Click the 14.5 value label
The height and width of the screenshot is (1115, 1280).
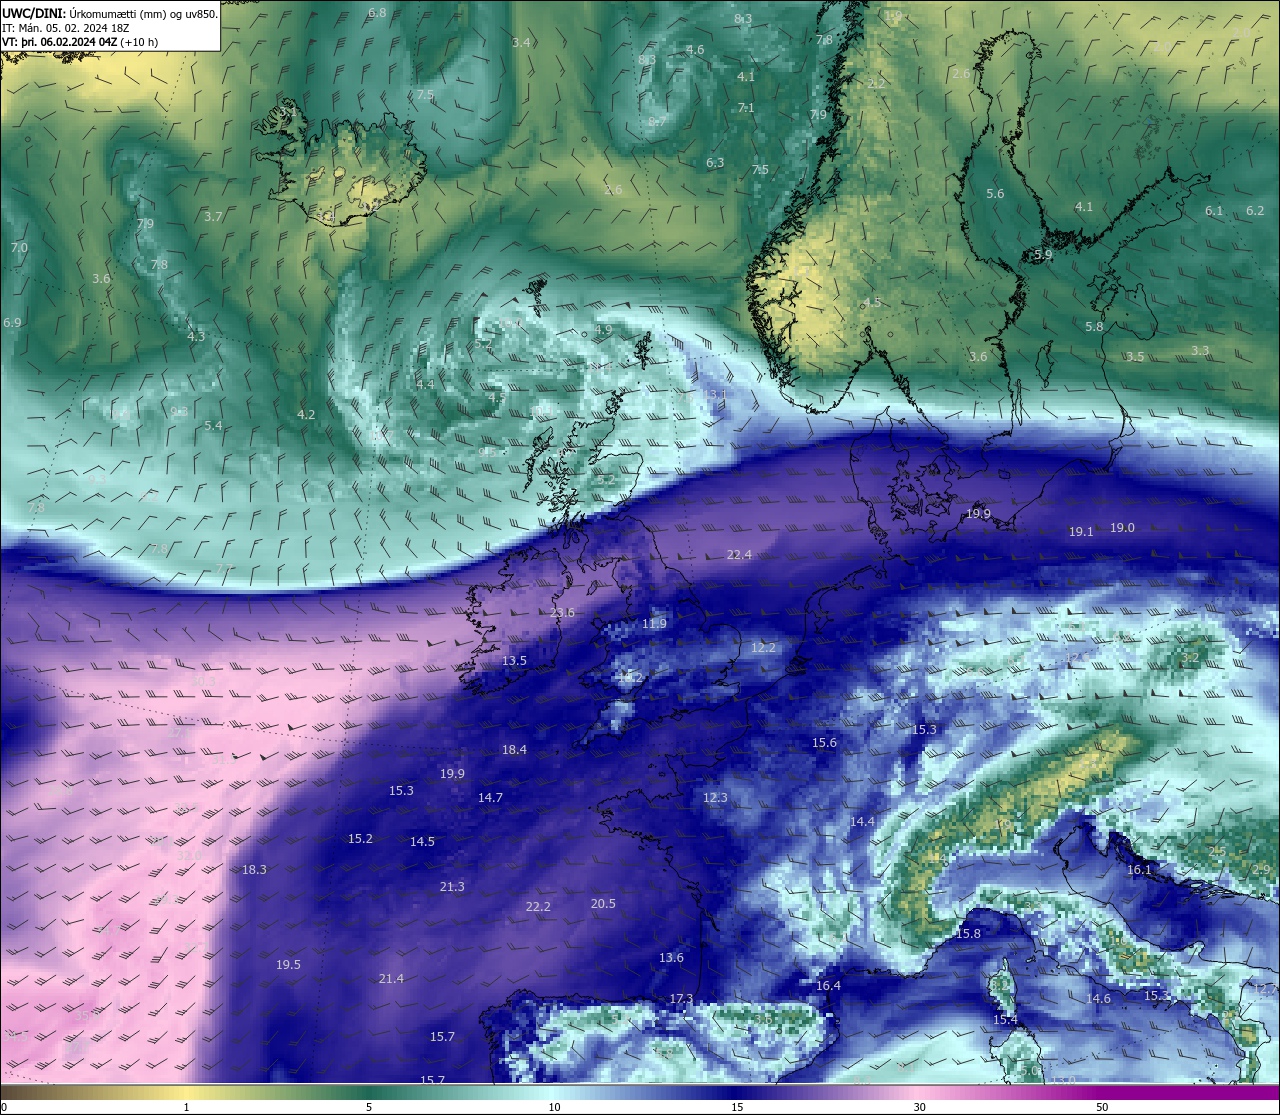tap(422, 842)
